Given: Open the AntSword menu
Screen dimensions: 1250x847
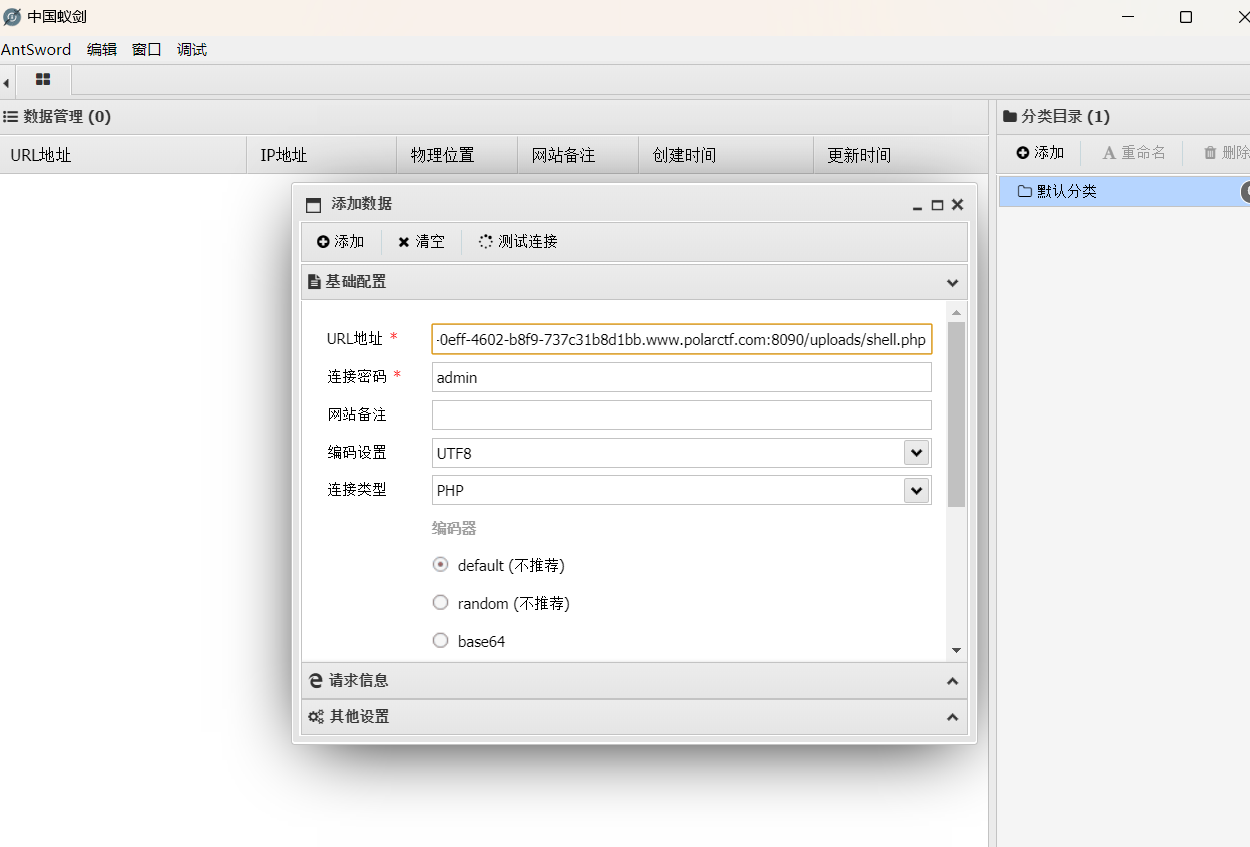Looking at the screenshot, I should pos(36,49).
